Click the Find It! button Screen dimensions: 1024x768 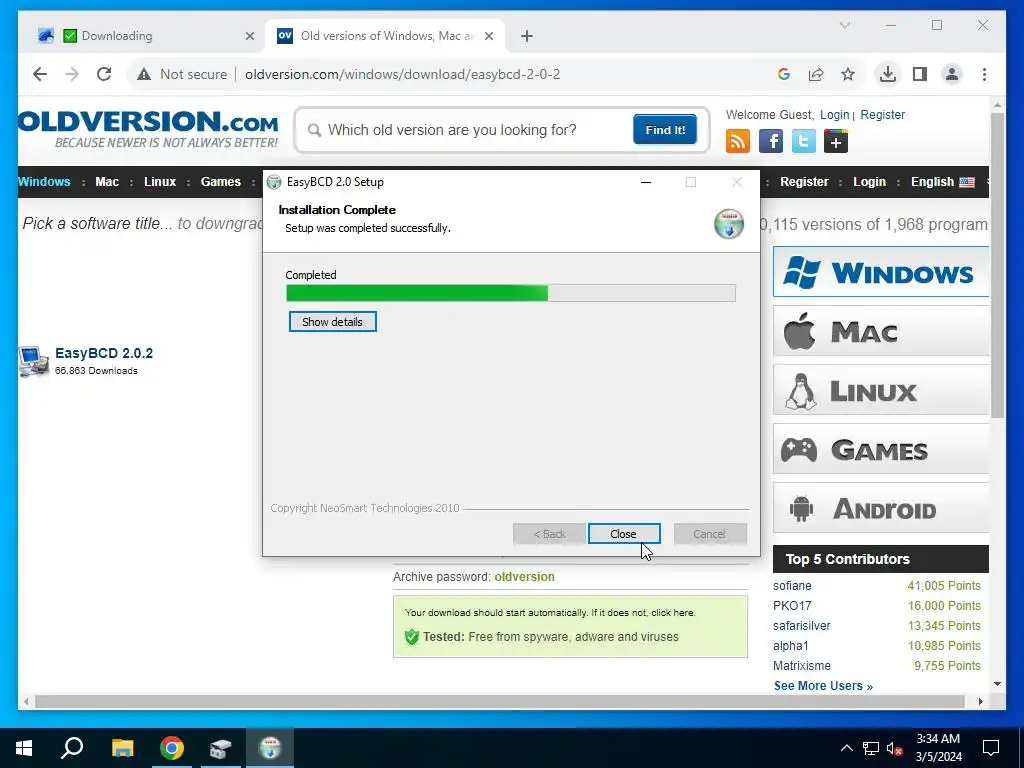pos(665,129)
